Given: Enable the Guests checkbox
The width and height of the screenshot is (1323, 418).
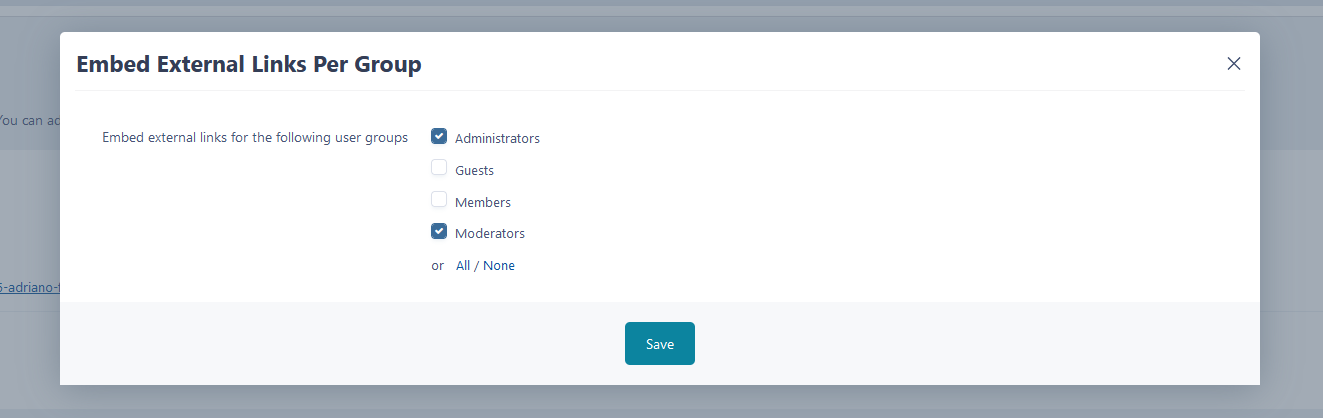Looking at the screenshot, I should click(x=439, y=168).
